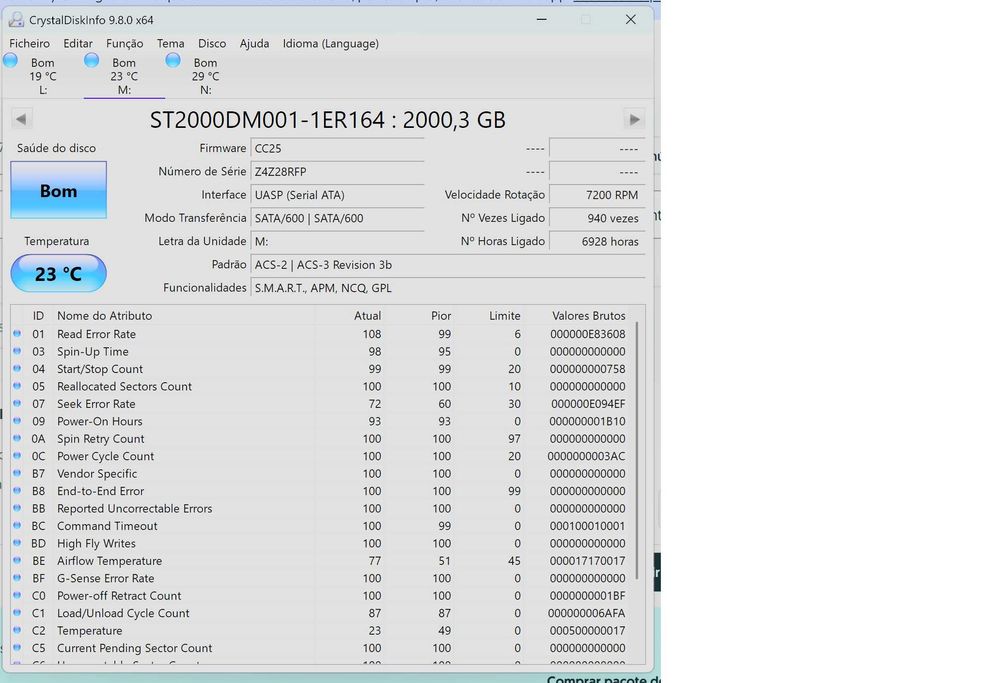Click the serial number field Z4Z28RFP
1000x683 pixels.
[337, 172]
